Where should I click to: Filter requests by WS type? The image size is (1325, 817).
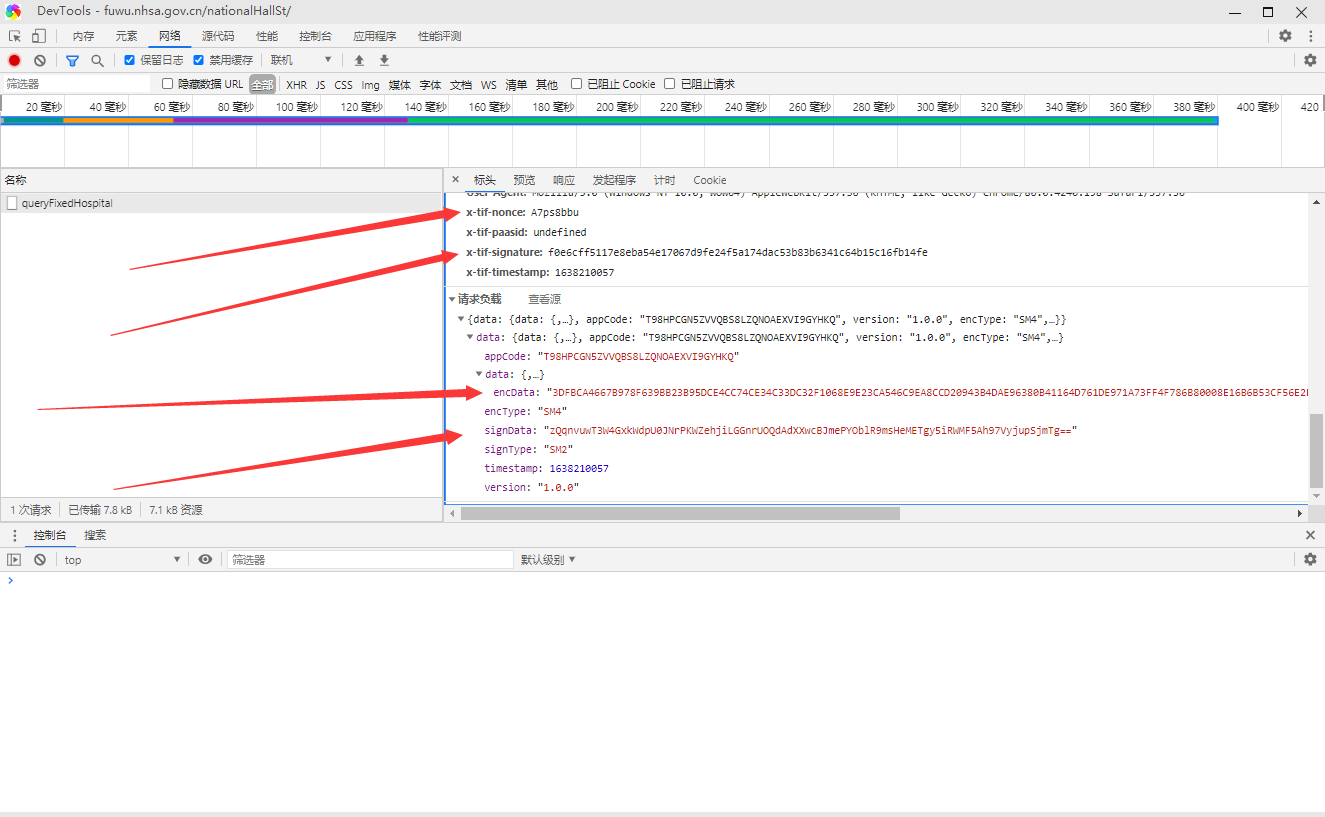[x=488, y=85]
